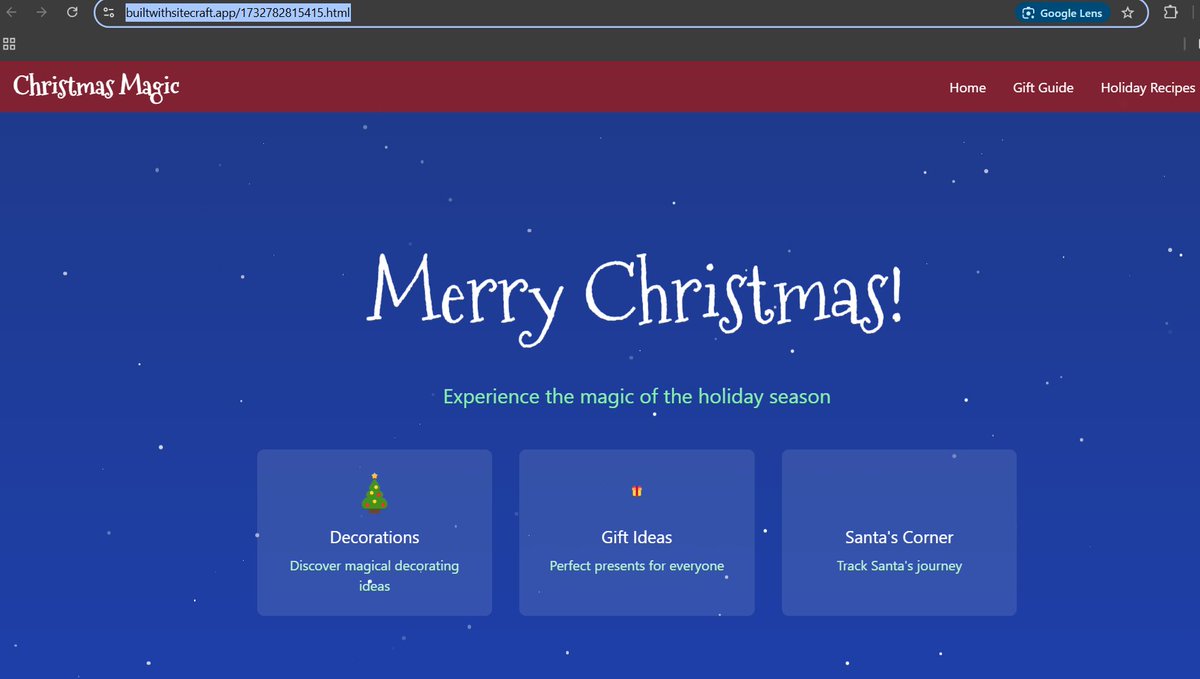Click the Merry Christmas heading

(x=637, y=295)
